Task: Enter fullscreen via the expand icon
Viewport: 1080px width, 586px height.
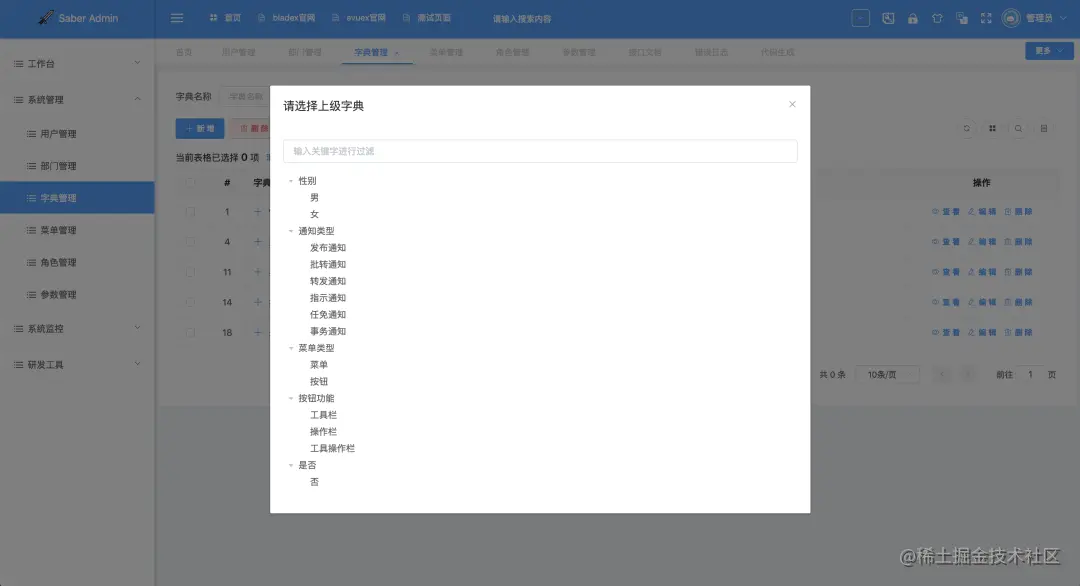Action: pyautogui.click(x=984, y=17)
